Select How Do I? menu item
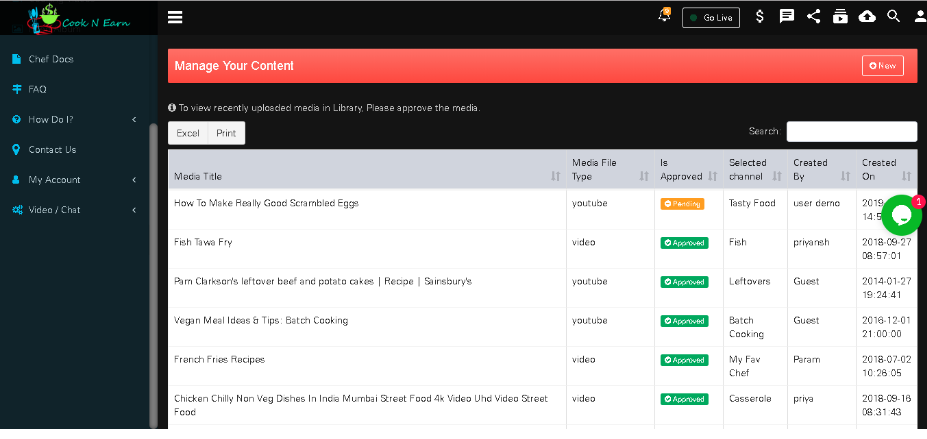 (51, 119)
